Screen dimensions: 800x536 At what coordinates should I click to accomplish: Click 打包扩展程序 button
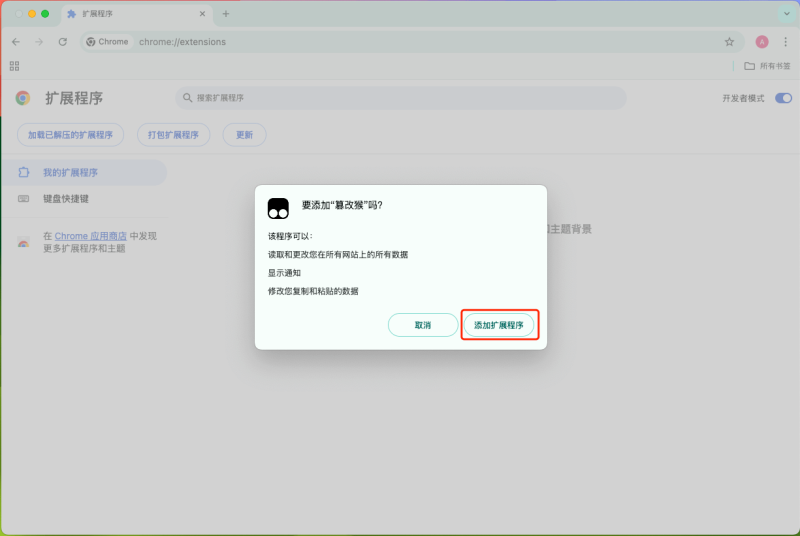click(173, 135)
